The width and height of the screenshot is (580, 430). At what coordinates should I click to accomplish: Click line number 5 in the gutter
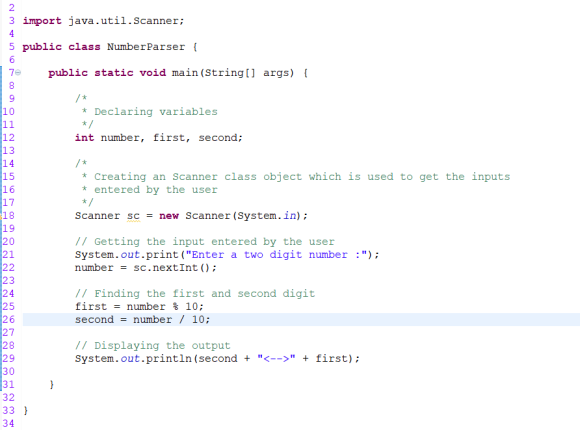12,47
